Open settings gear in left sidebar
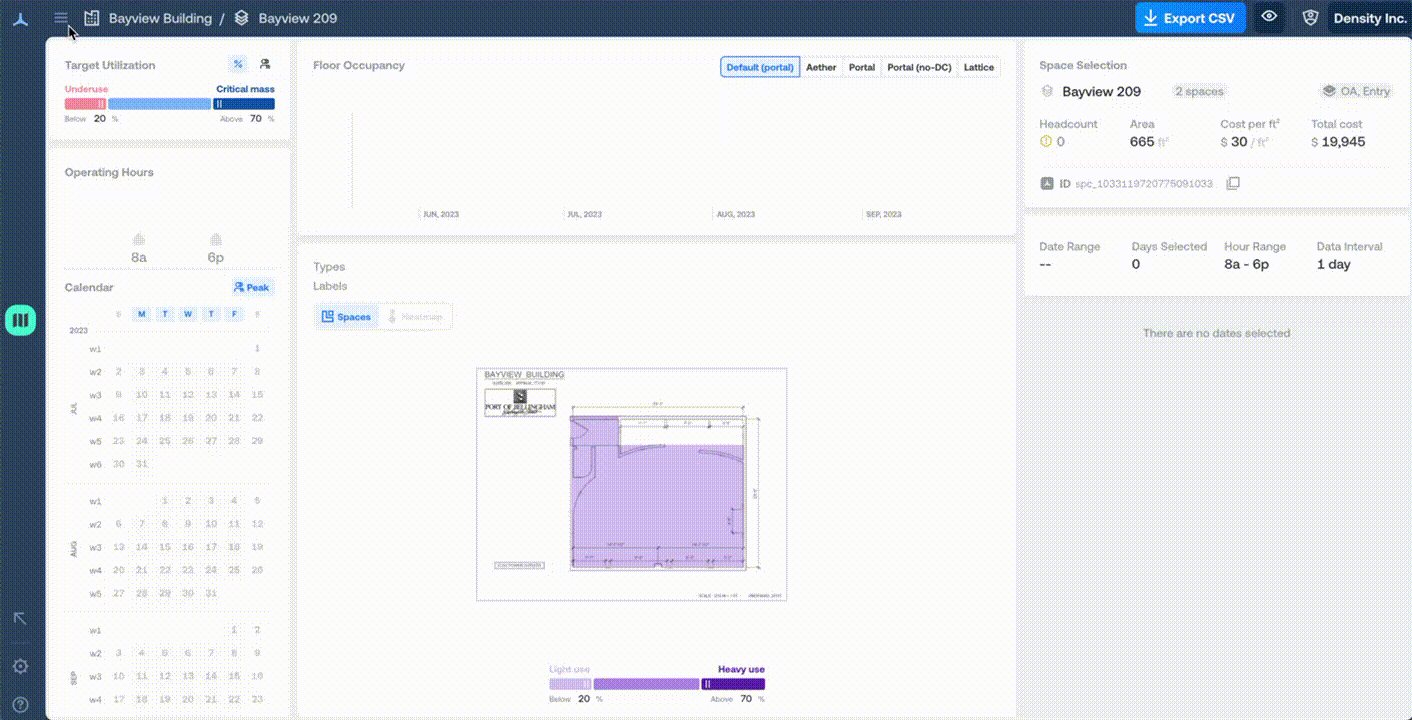 coord(20,666)
